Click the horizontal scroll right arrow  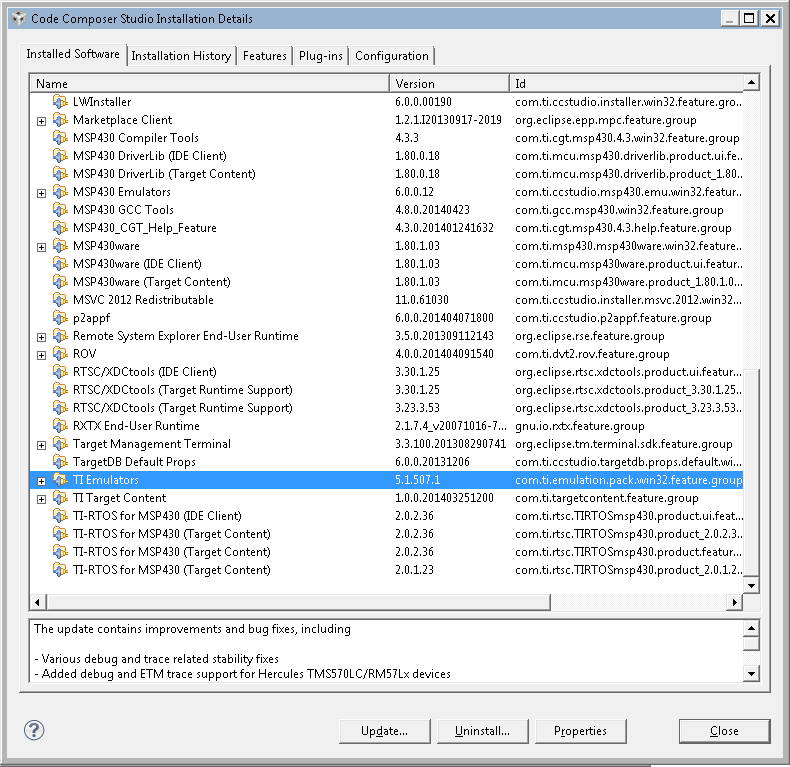point(735,602)
